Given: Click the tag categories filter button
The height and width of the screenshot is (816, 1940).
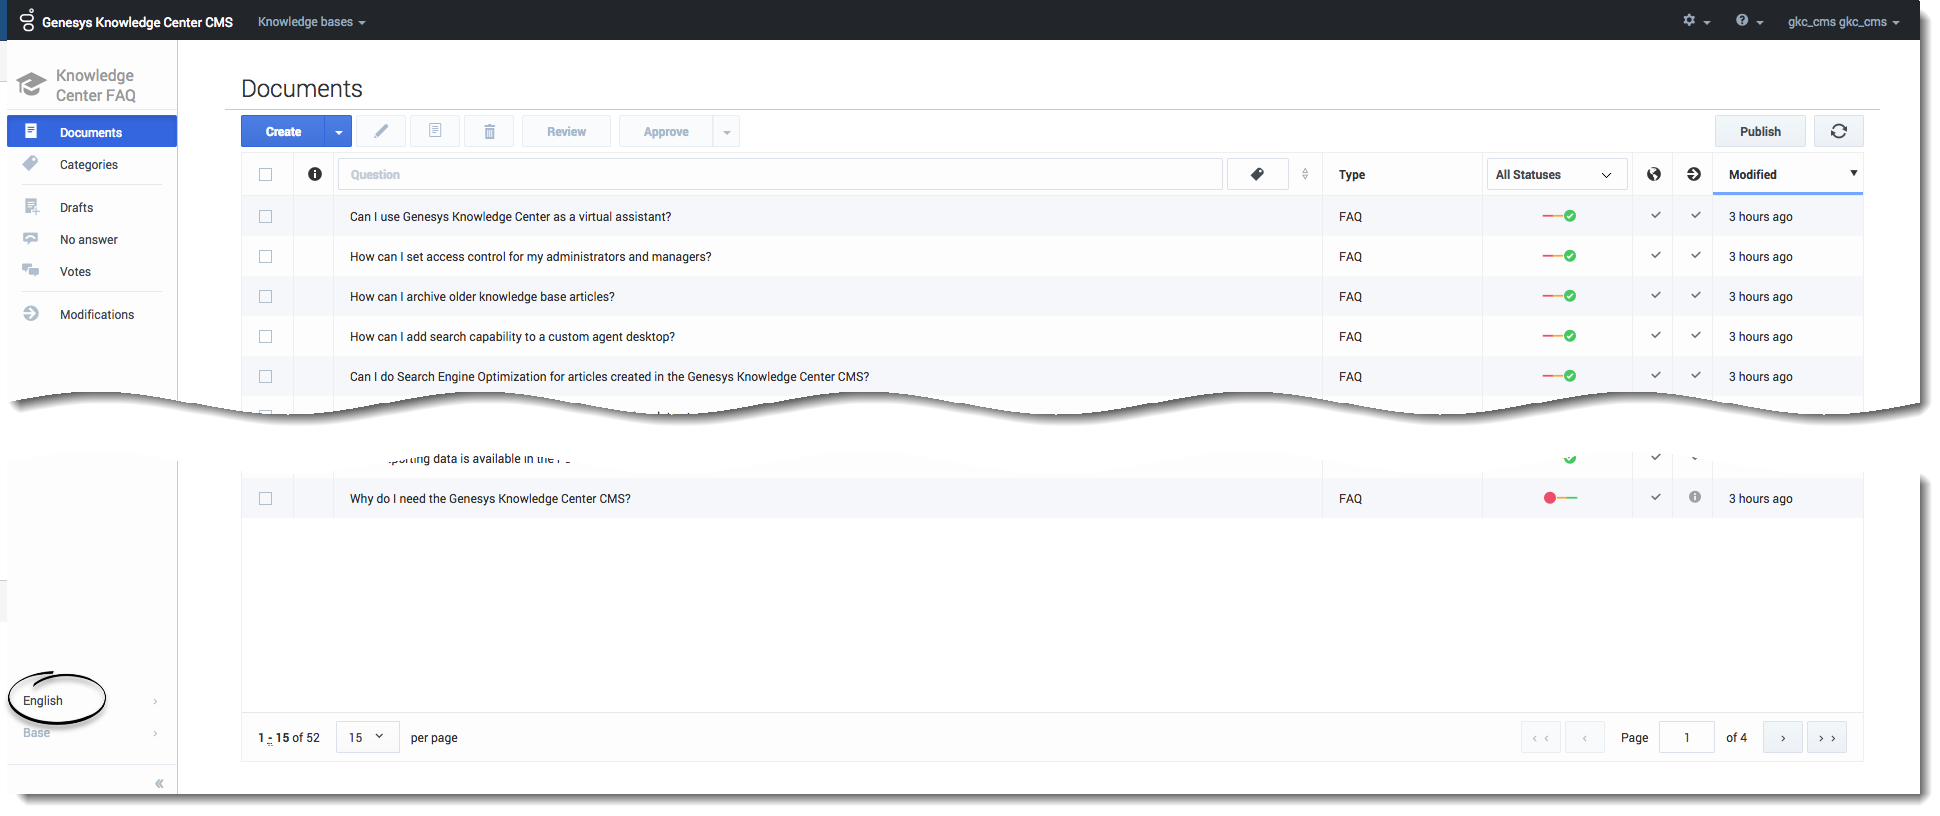Looking at the screenshot, I should [1257, 174].
